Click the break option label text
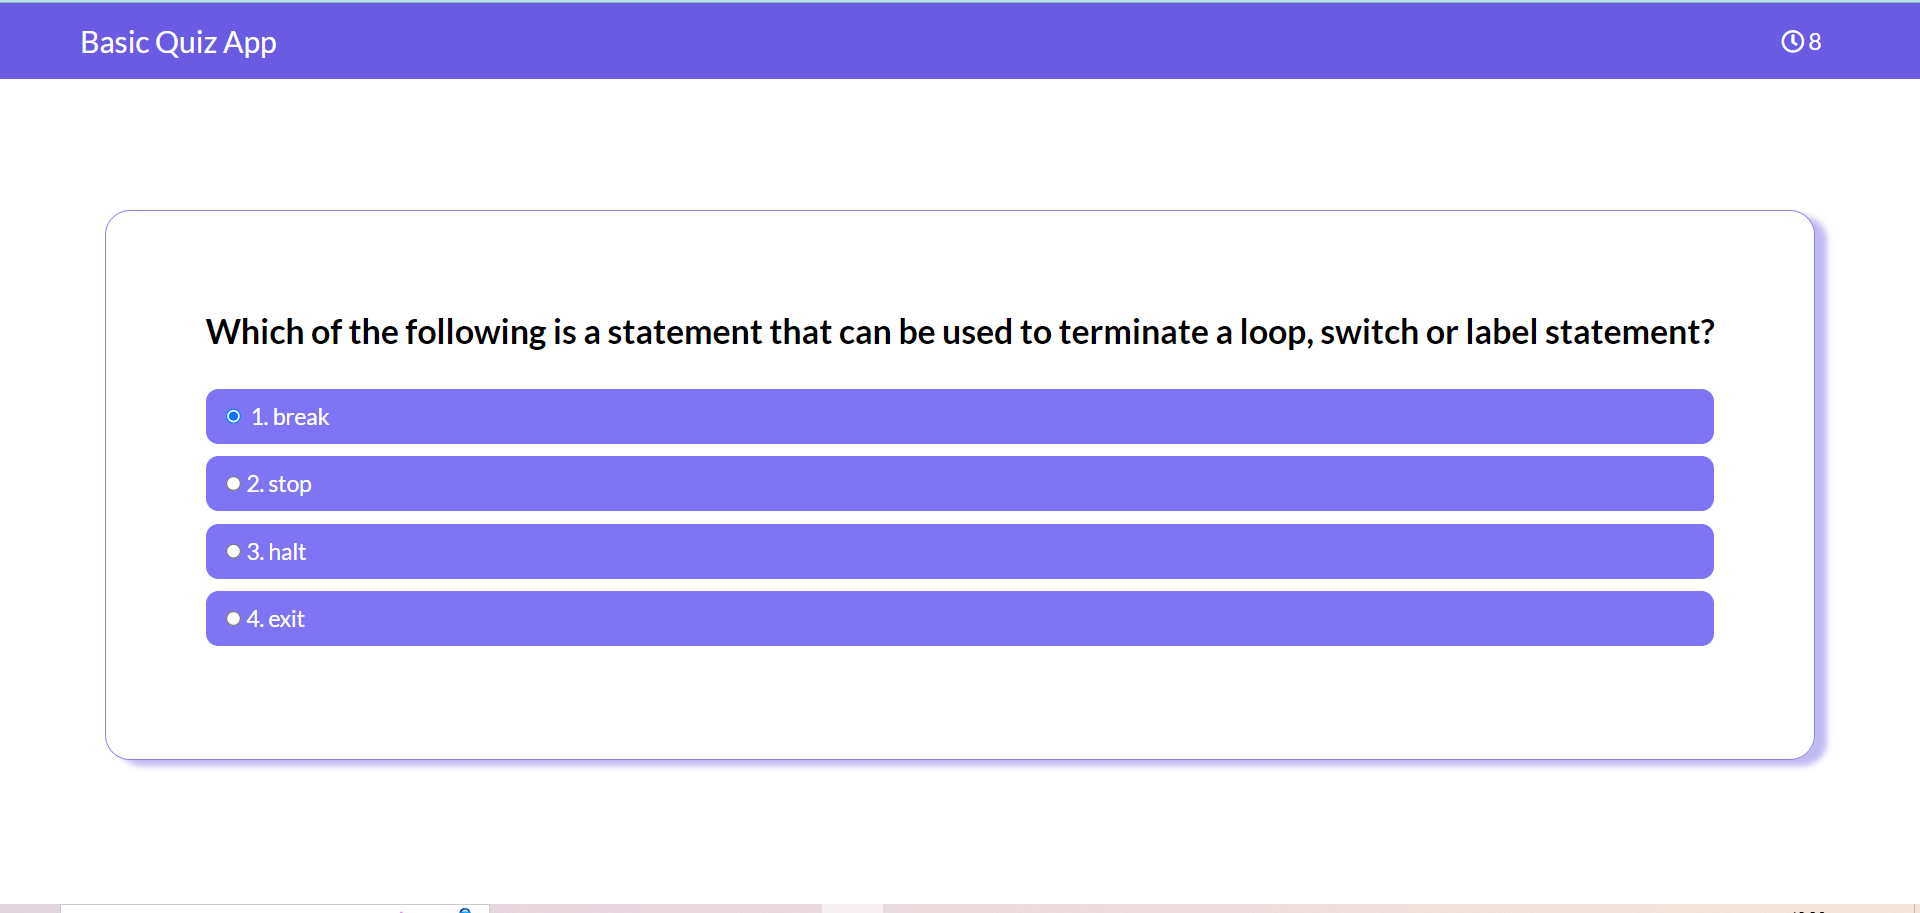 point(289,416)
